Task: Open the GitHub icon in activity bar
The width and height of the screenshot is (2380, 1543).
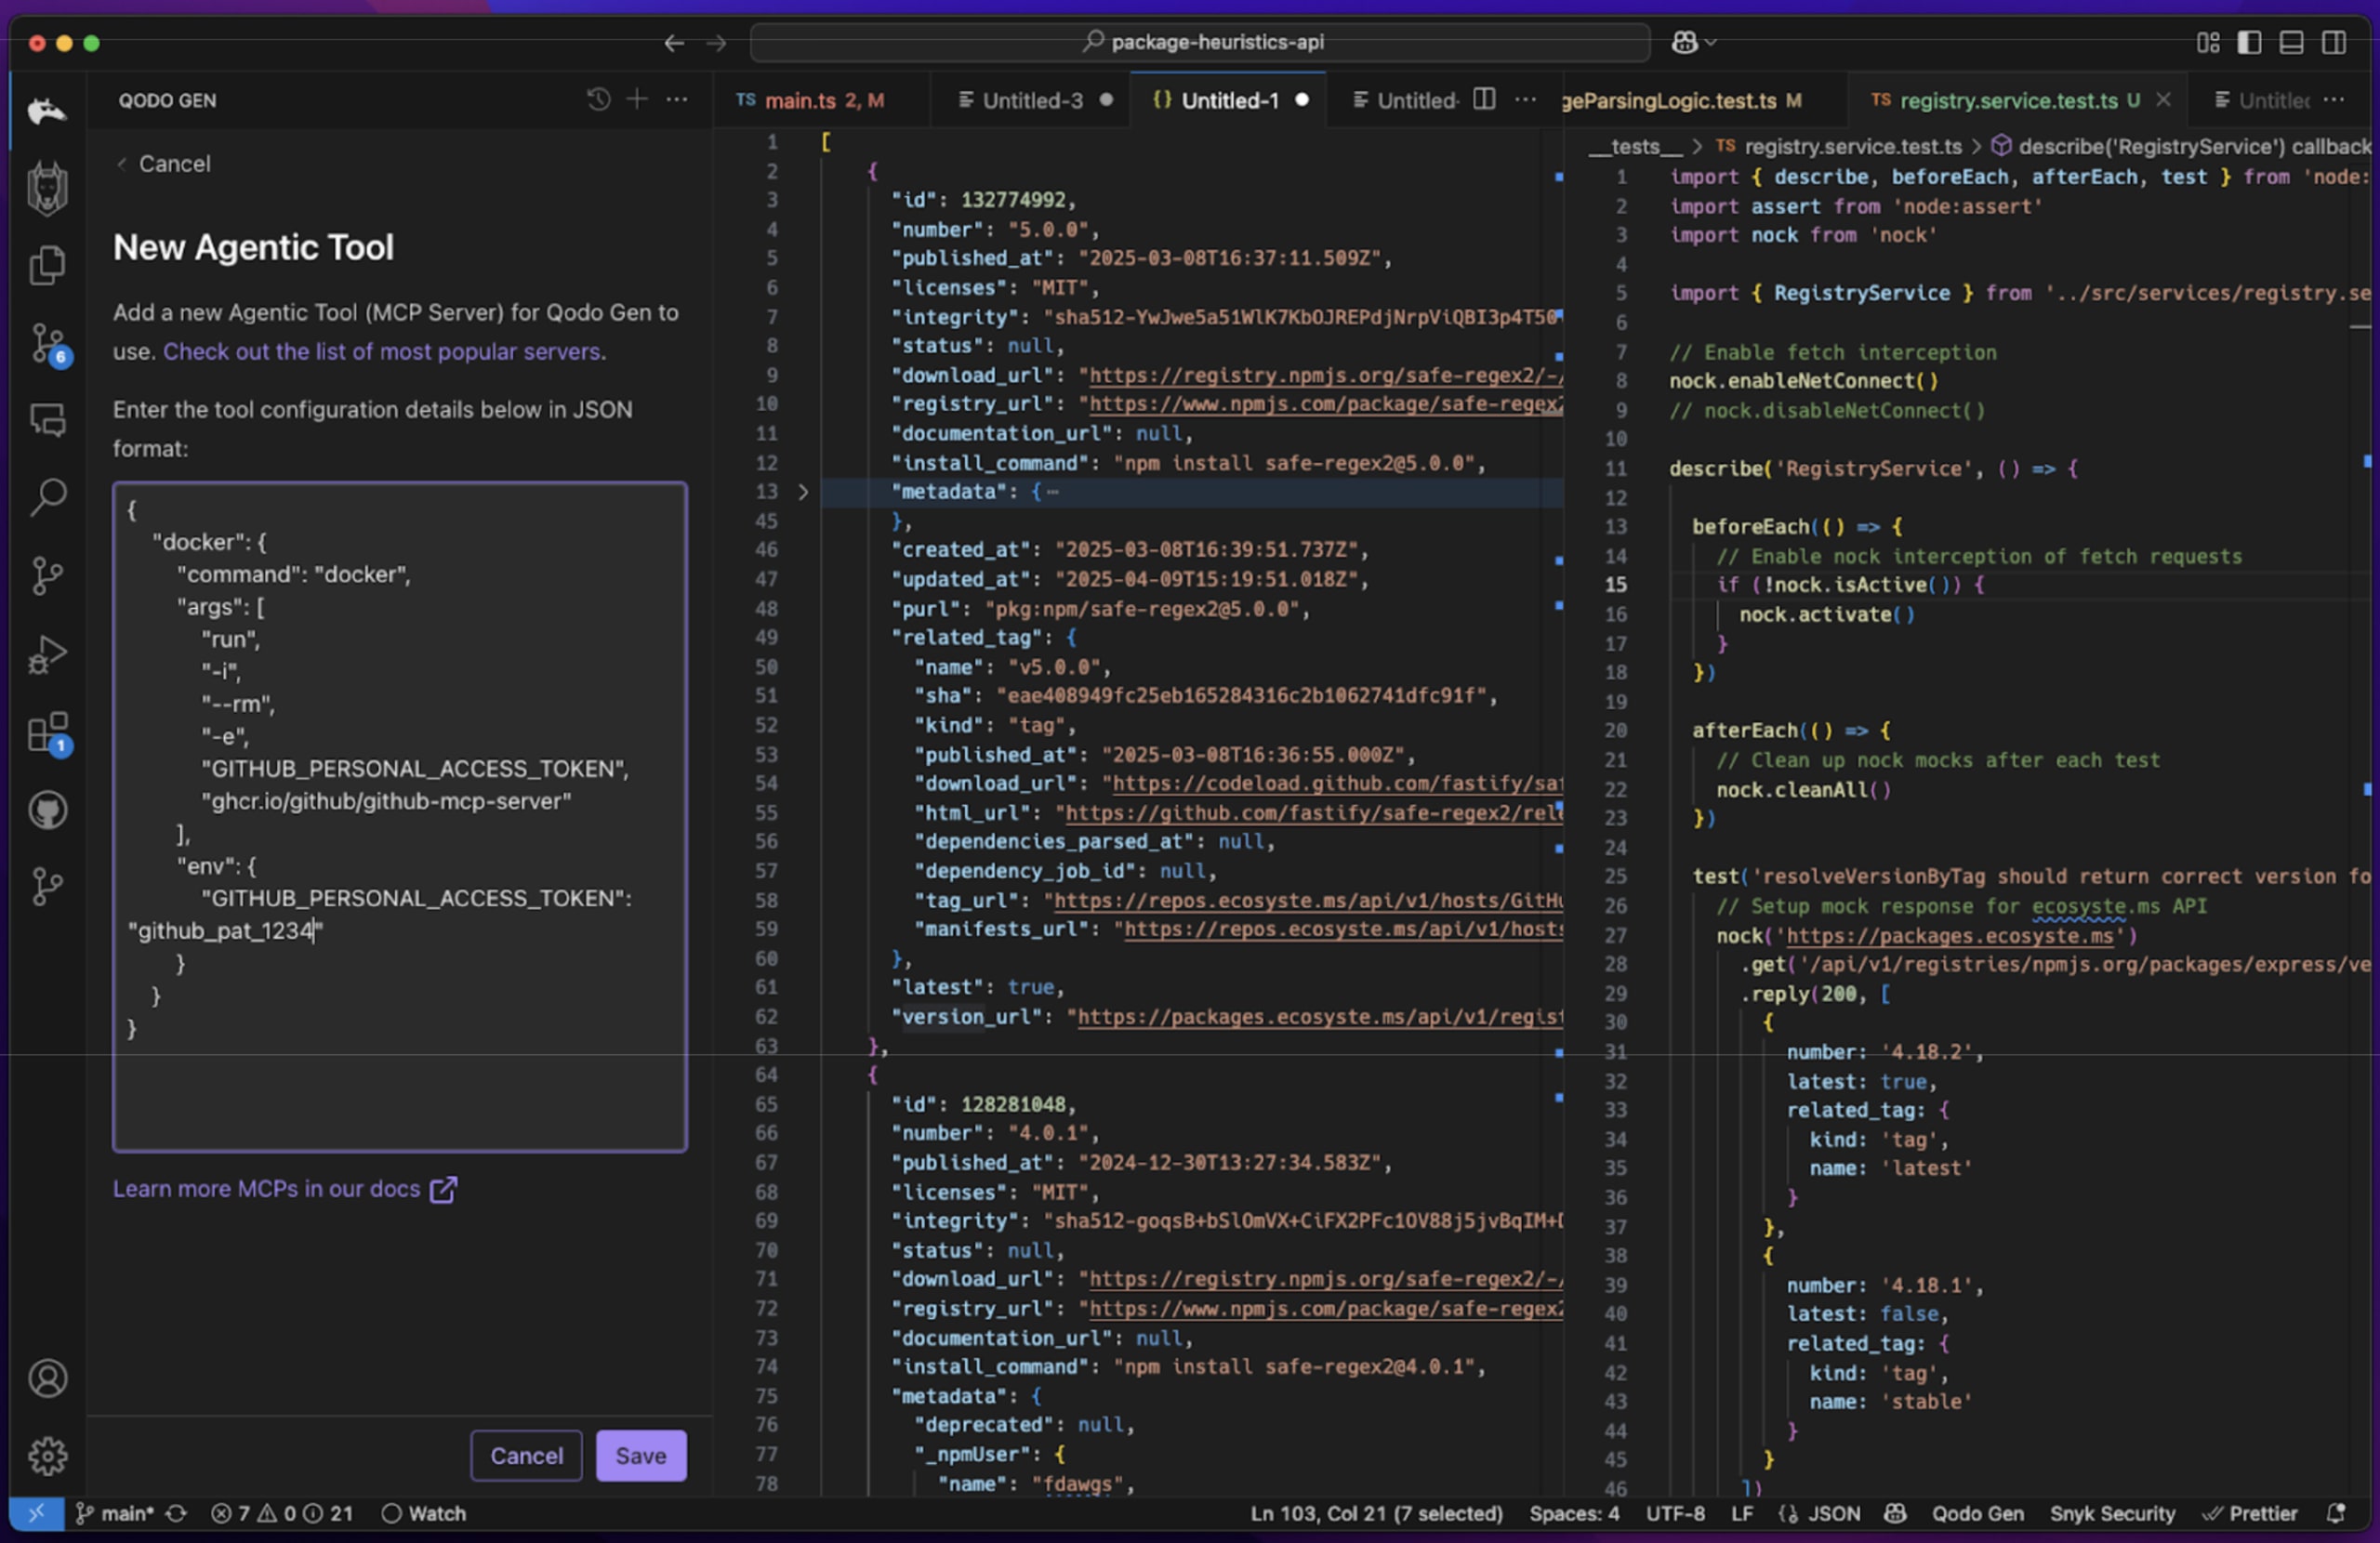Action: 47,810
